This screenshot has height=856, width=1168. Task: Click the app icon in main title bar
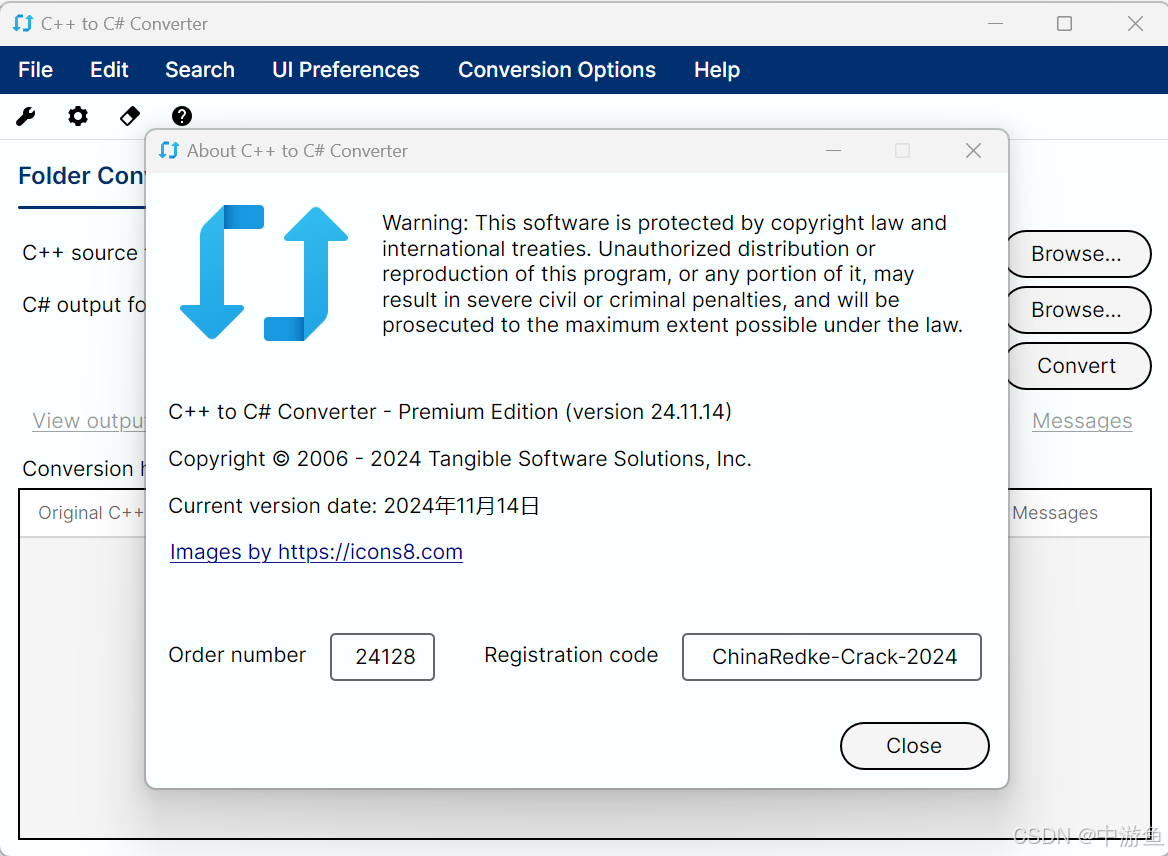[x=23, y=24]
